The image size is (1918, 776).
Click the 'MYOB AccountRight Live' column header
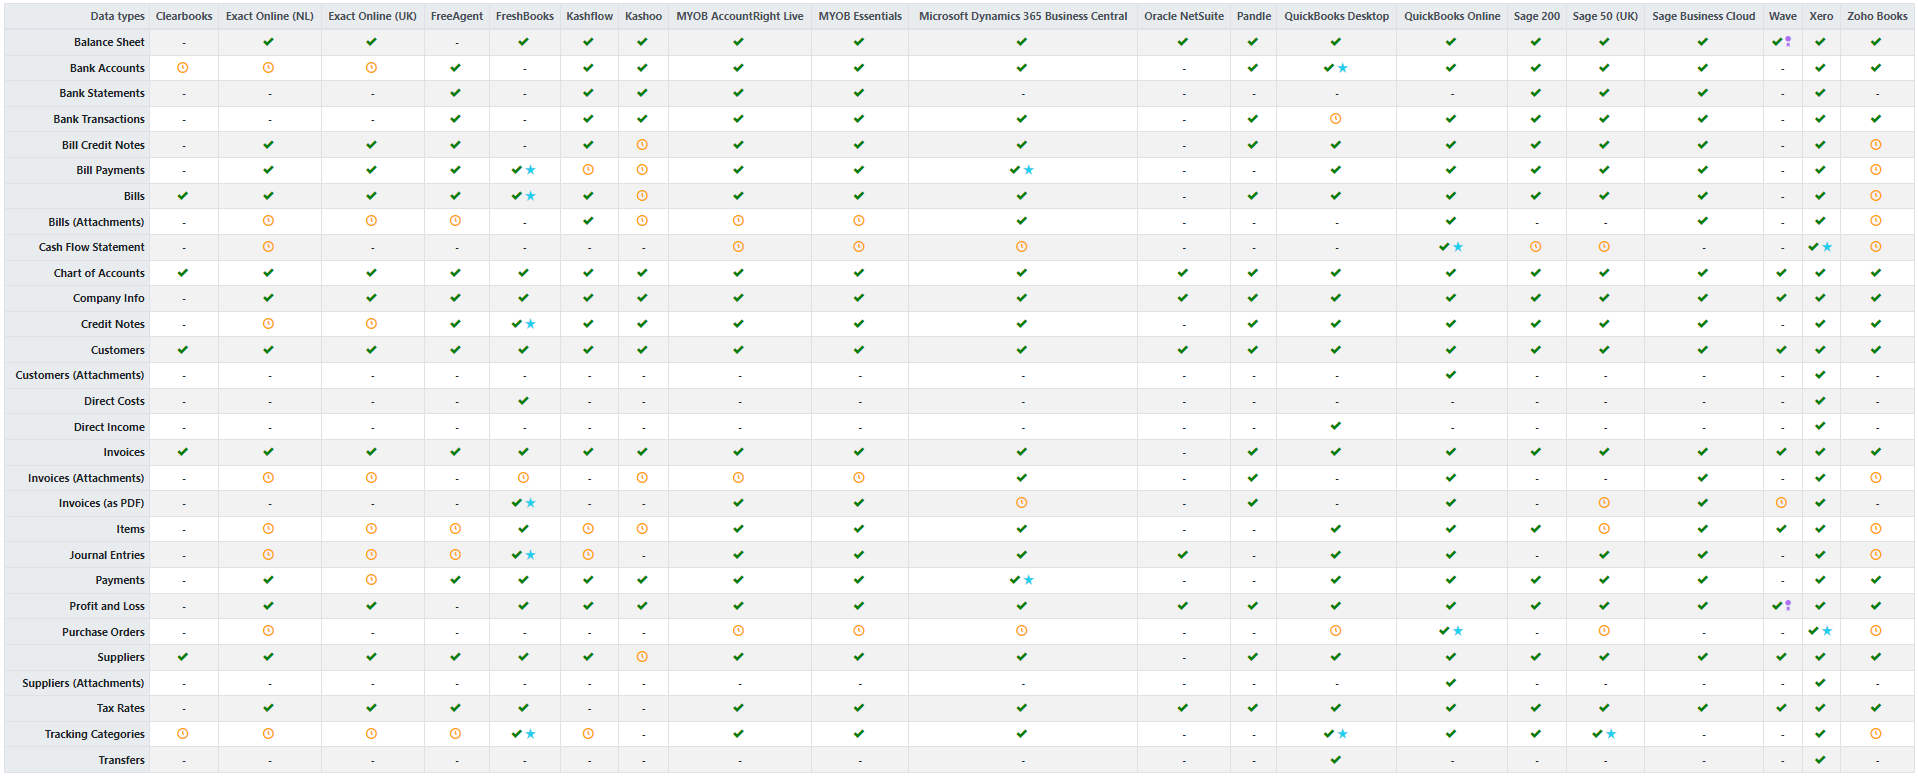[740, 16]
